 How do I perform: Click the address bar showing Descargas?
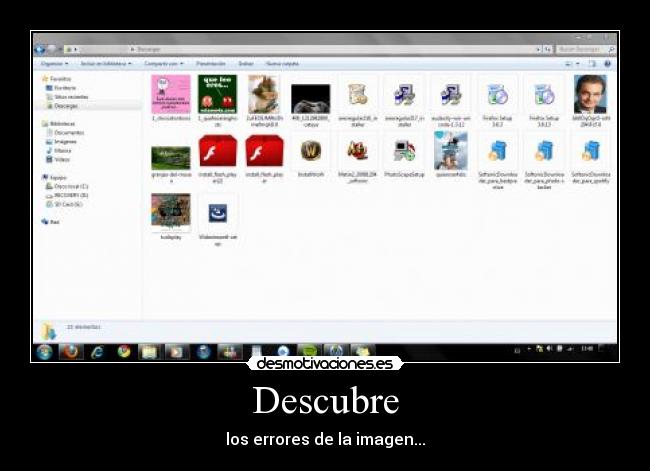(301, 49)
